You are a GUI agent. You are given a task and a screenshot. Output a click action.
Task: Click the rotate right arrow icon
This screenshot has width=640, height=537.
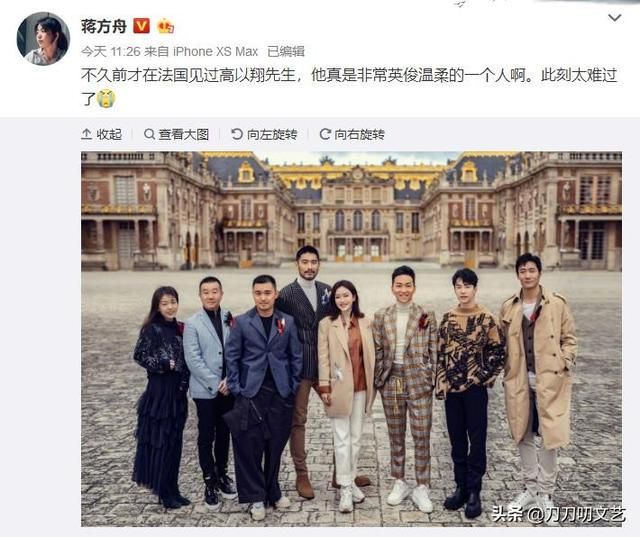[325, 134]
